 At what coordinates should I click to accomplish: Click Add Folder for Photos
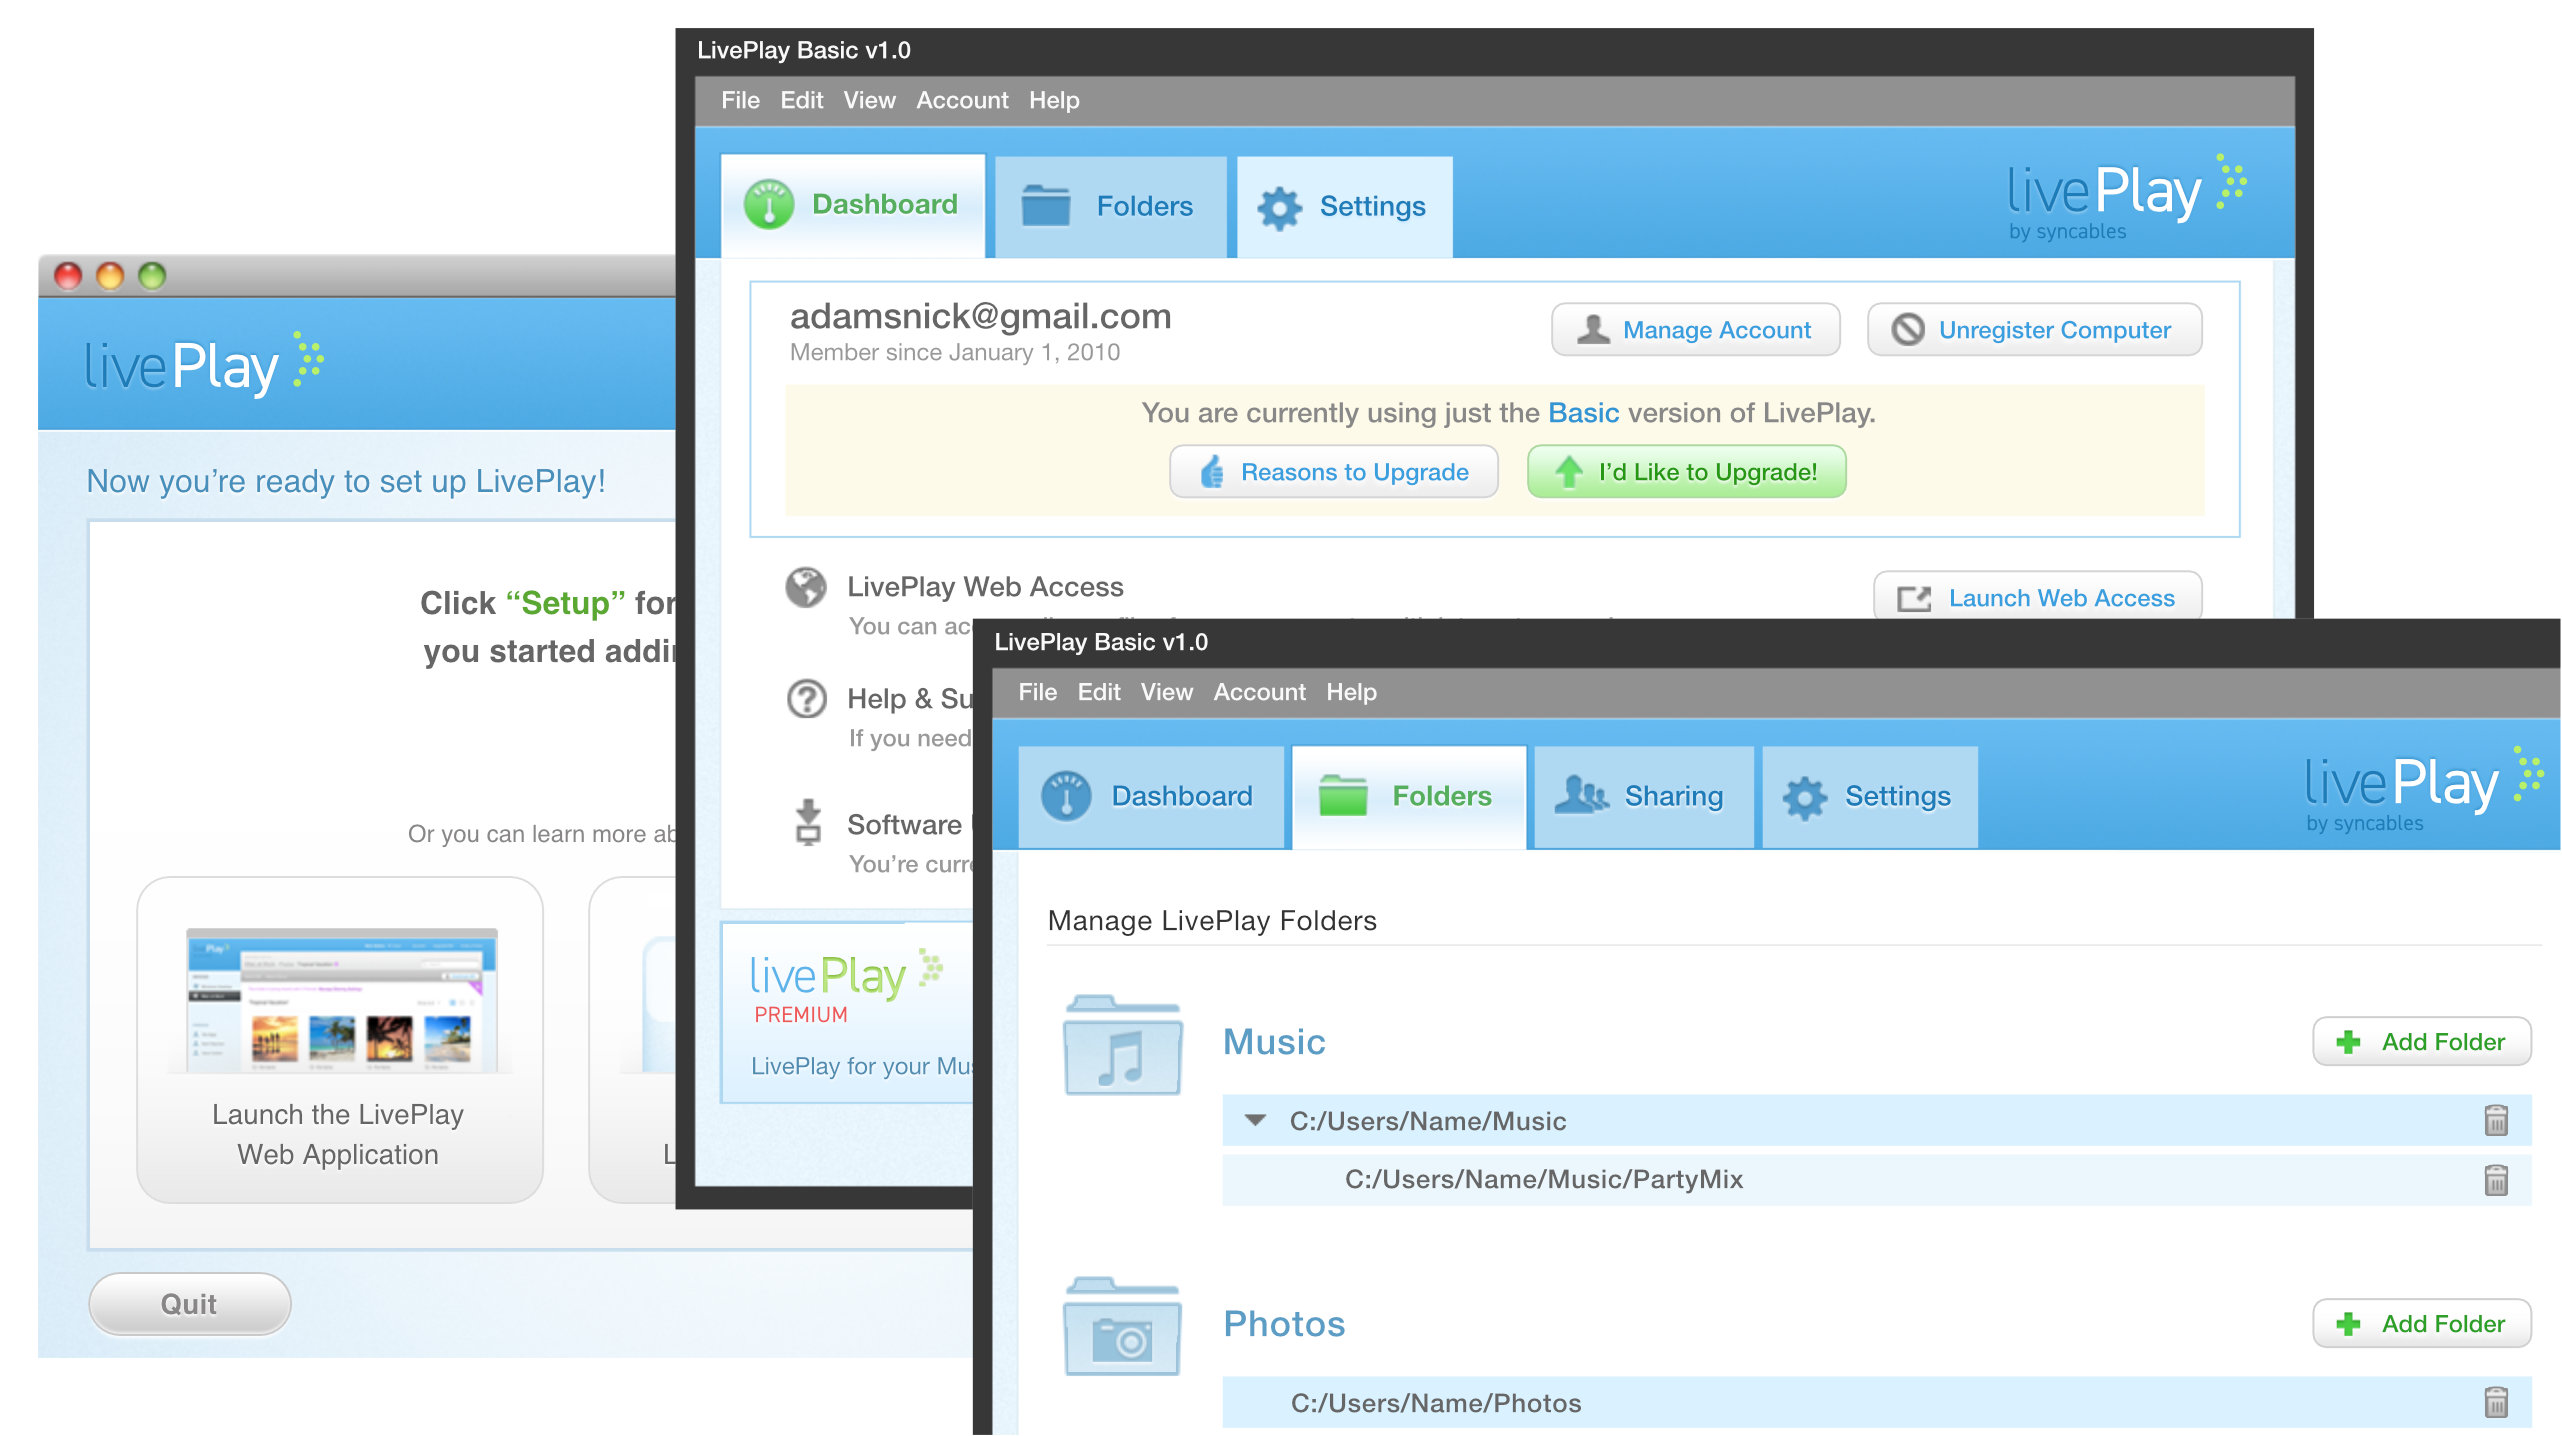pos(2421,1324)
